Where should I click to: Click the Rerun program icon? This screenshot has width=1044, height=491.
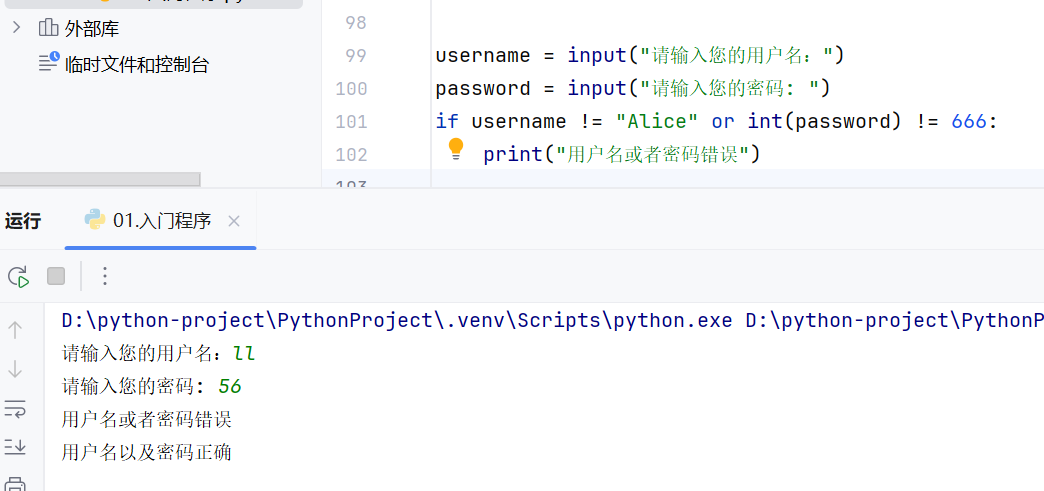[x=19, y=276]
